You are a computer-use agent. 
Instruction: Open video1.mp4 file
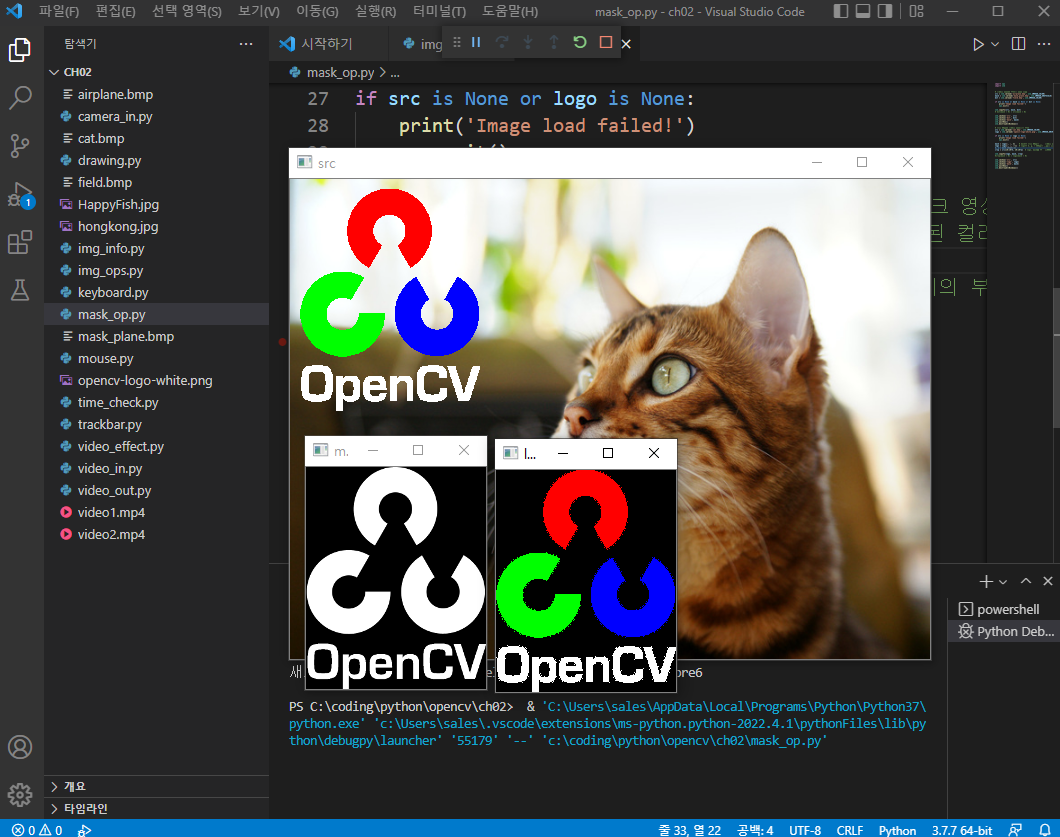(111, 512)
